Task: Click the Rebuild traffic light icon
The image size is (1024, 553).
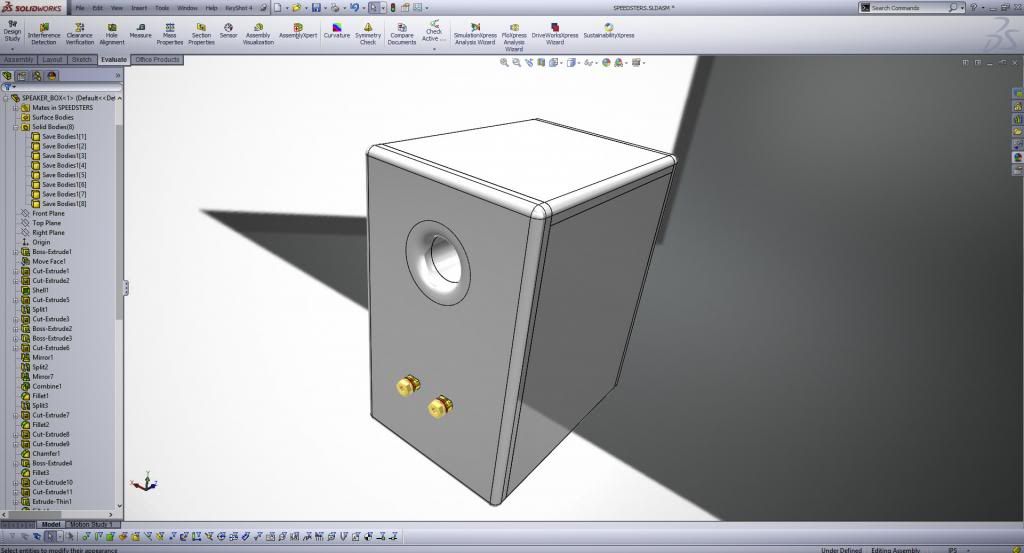Action: click(x=392, y=8)
